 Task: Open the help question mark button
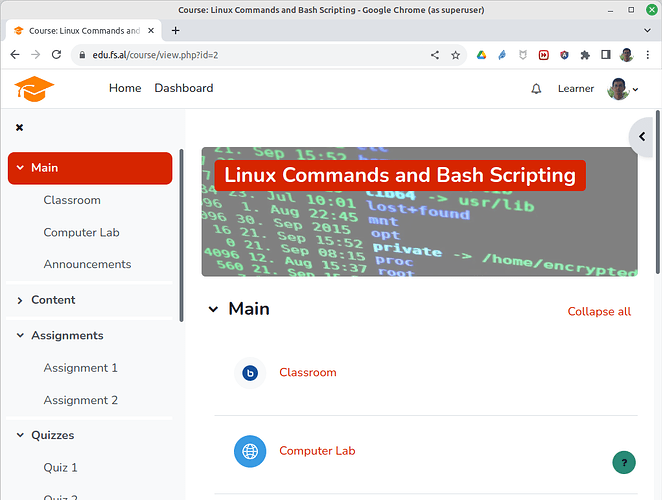click(x=624, y=462)
